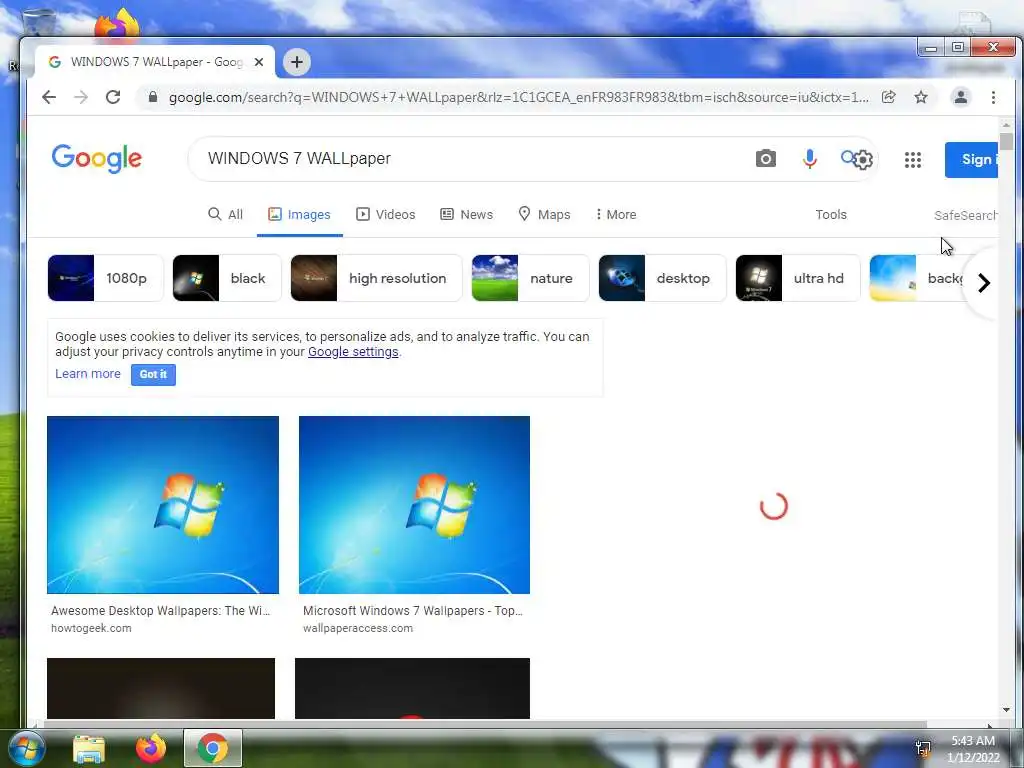
Task: Click the vertical scrollbar down arrow
Action: [x=1006, y=710]
